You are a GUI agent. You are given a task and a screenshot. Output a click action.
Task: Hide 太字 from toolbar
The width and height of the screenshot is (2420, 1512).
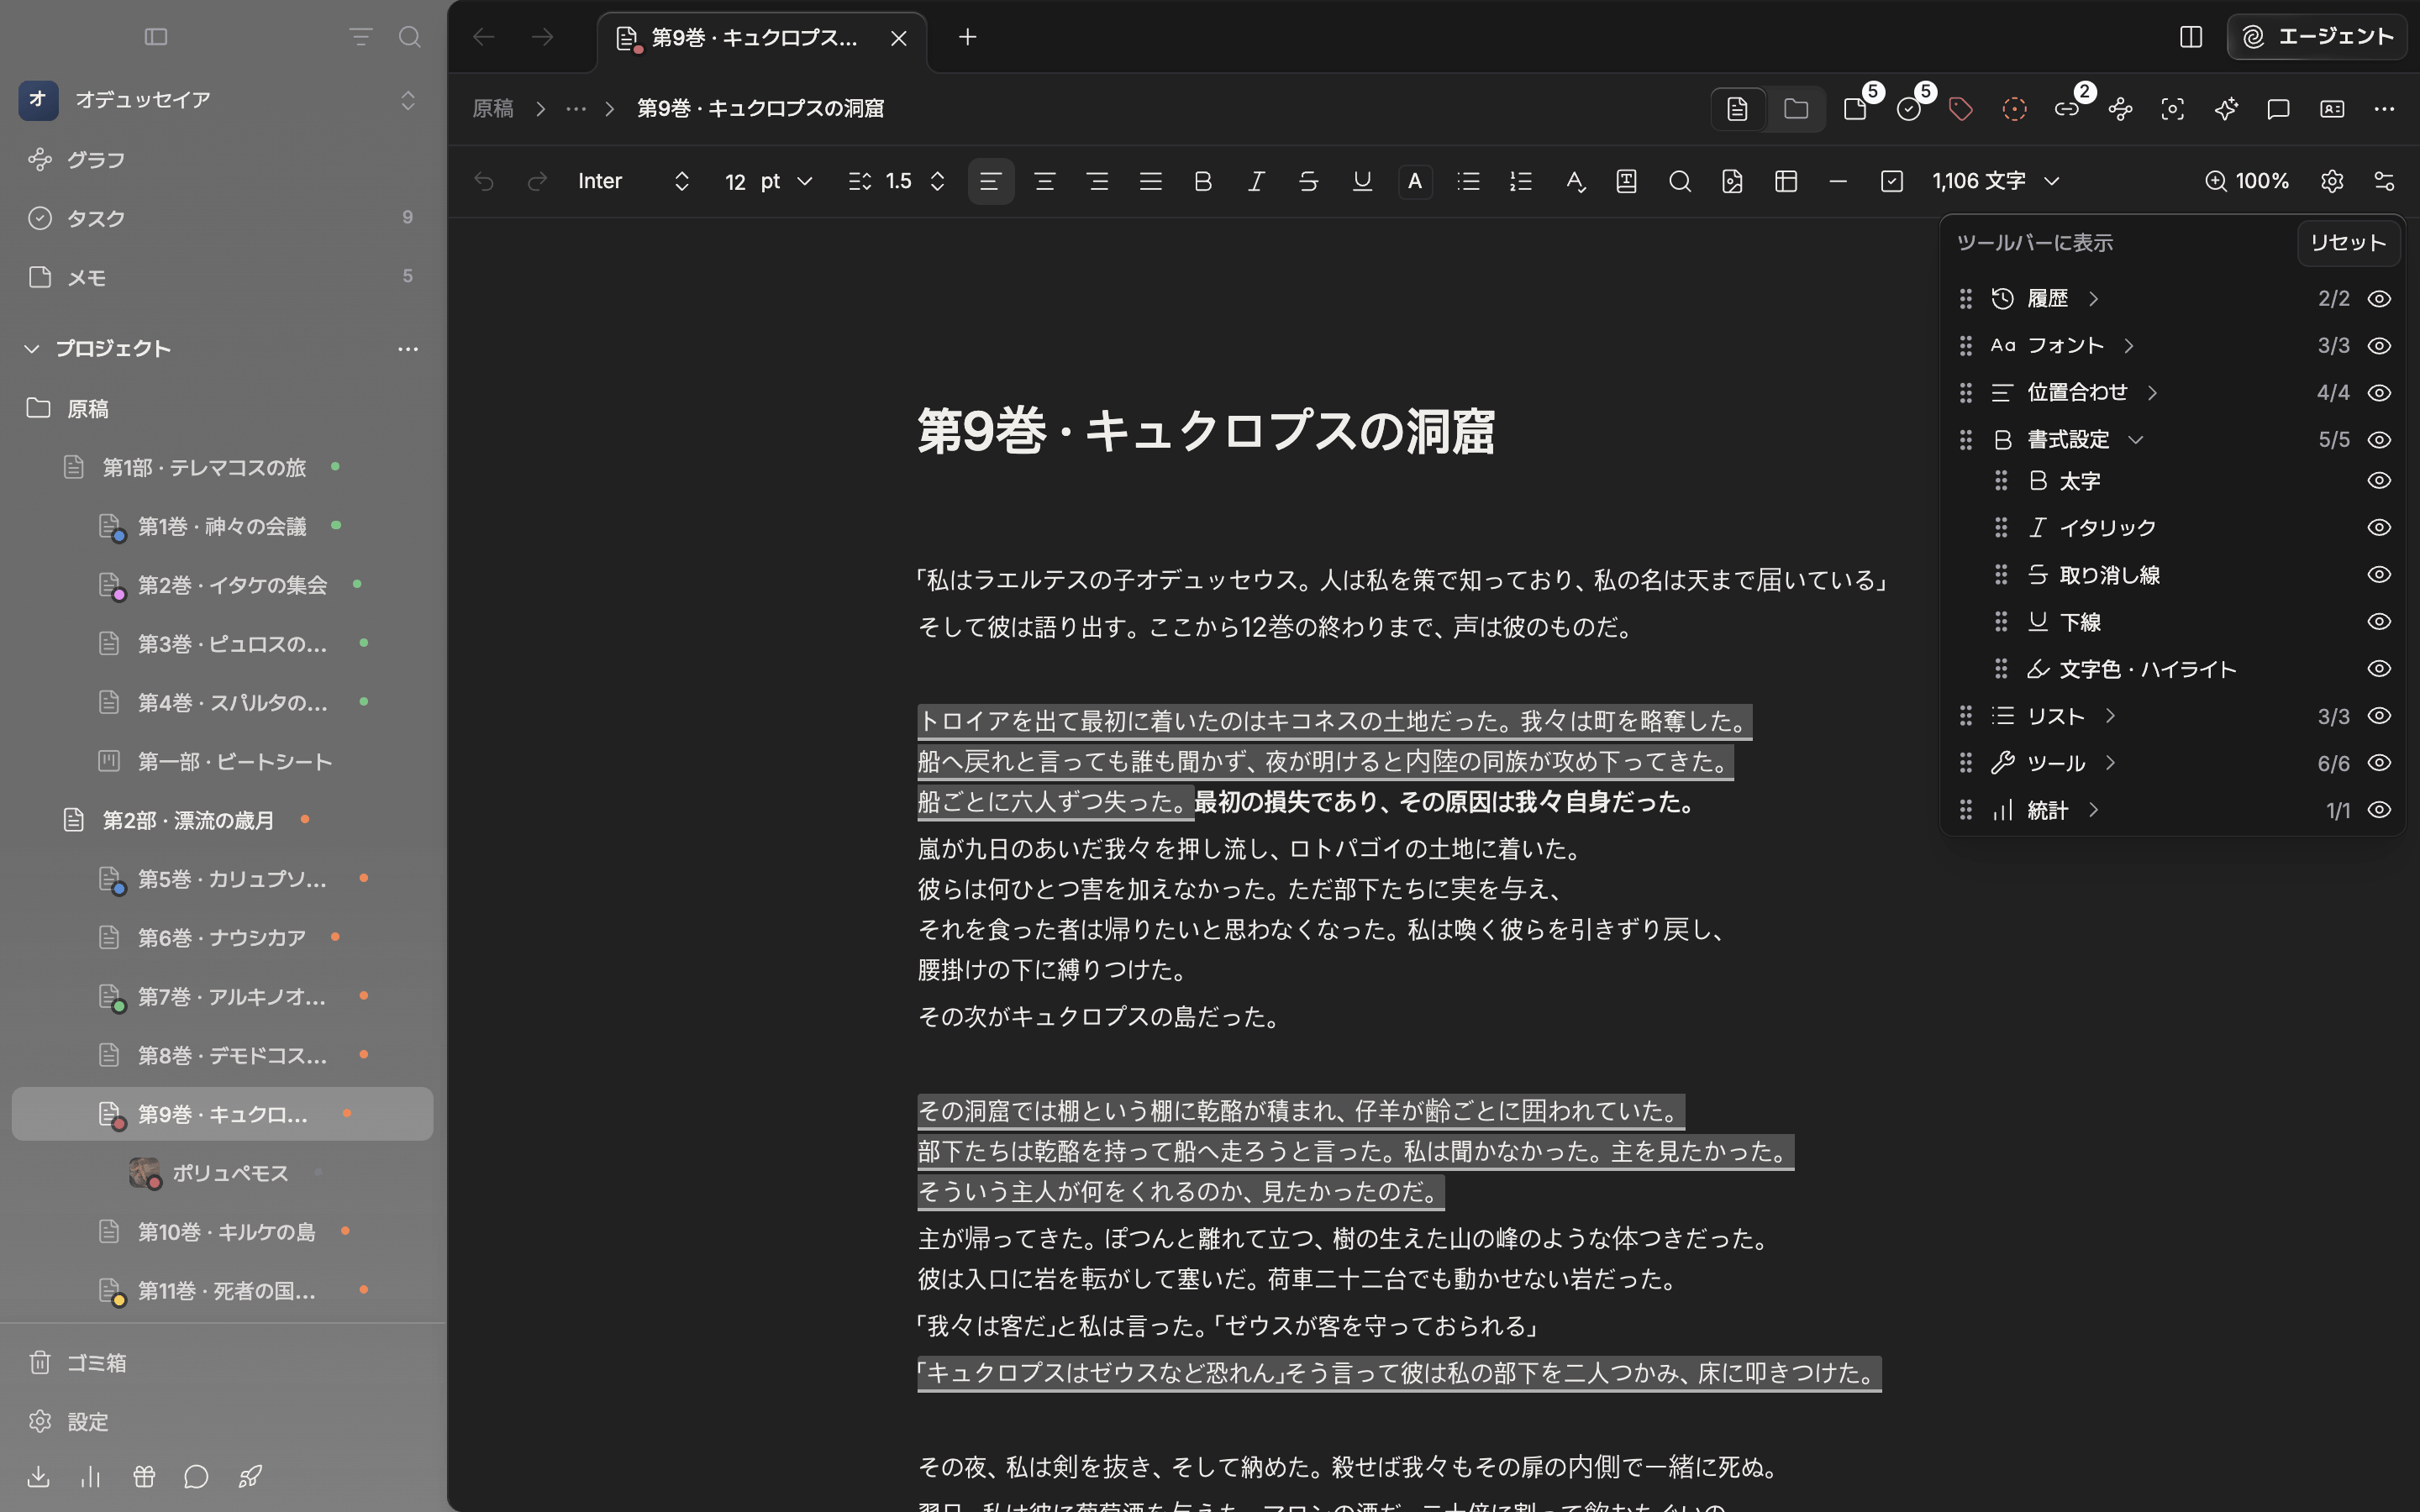[2379, 481]
